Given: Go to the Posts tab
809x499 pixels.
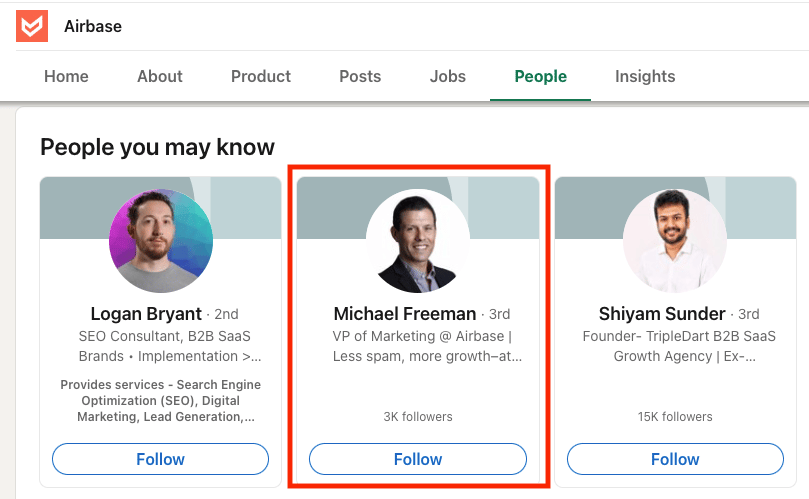Looking at the screenshot, I should [360, 76].
